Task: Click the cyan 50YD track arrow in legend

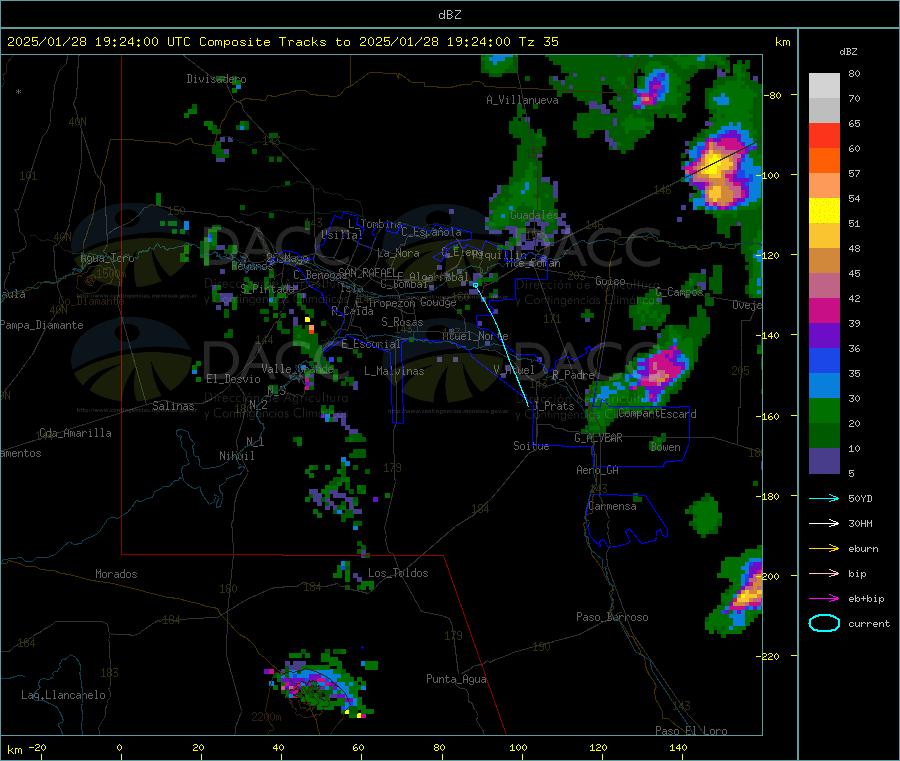Action: [x=824, y=498]
